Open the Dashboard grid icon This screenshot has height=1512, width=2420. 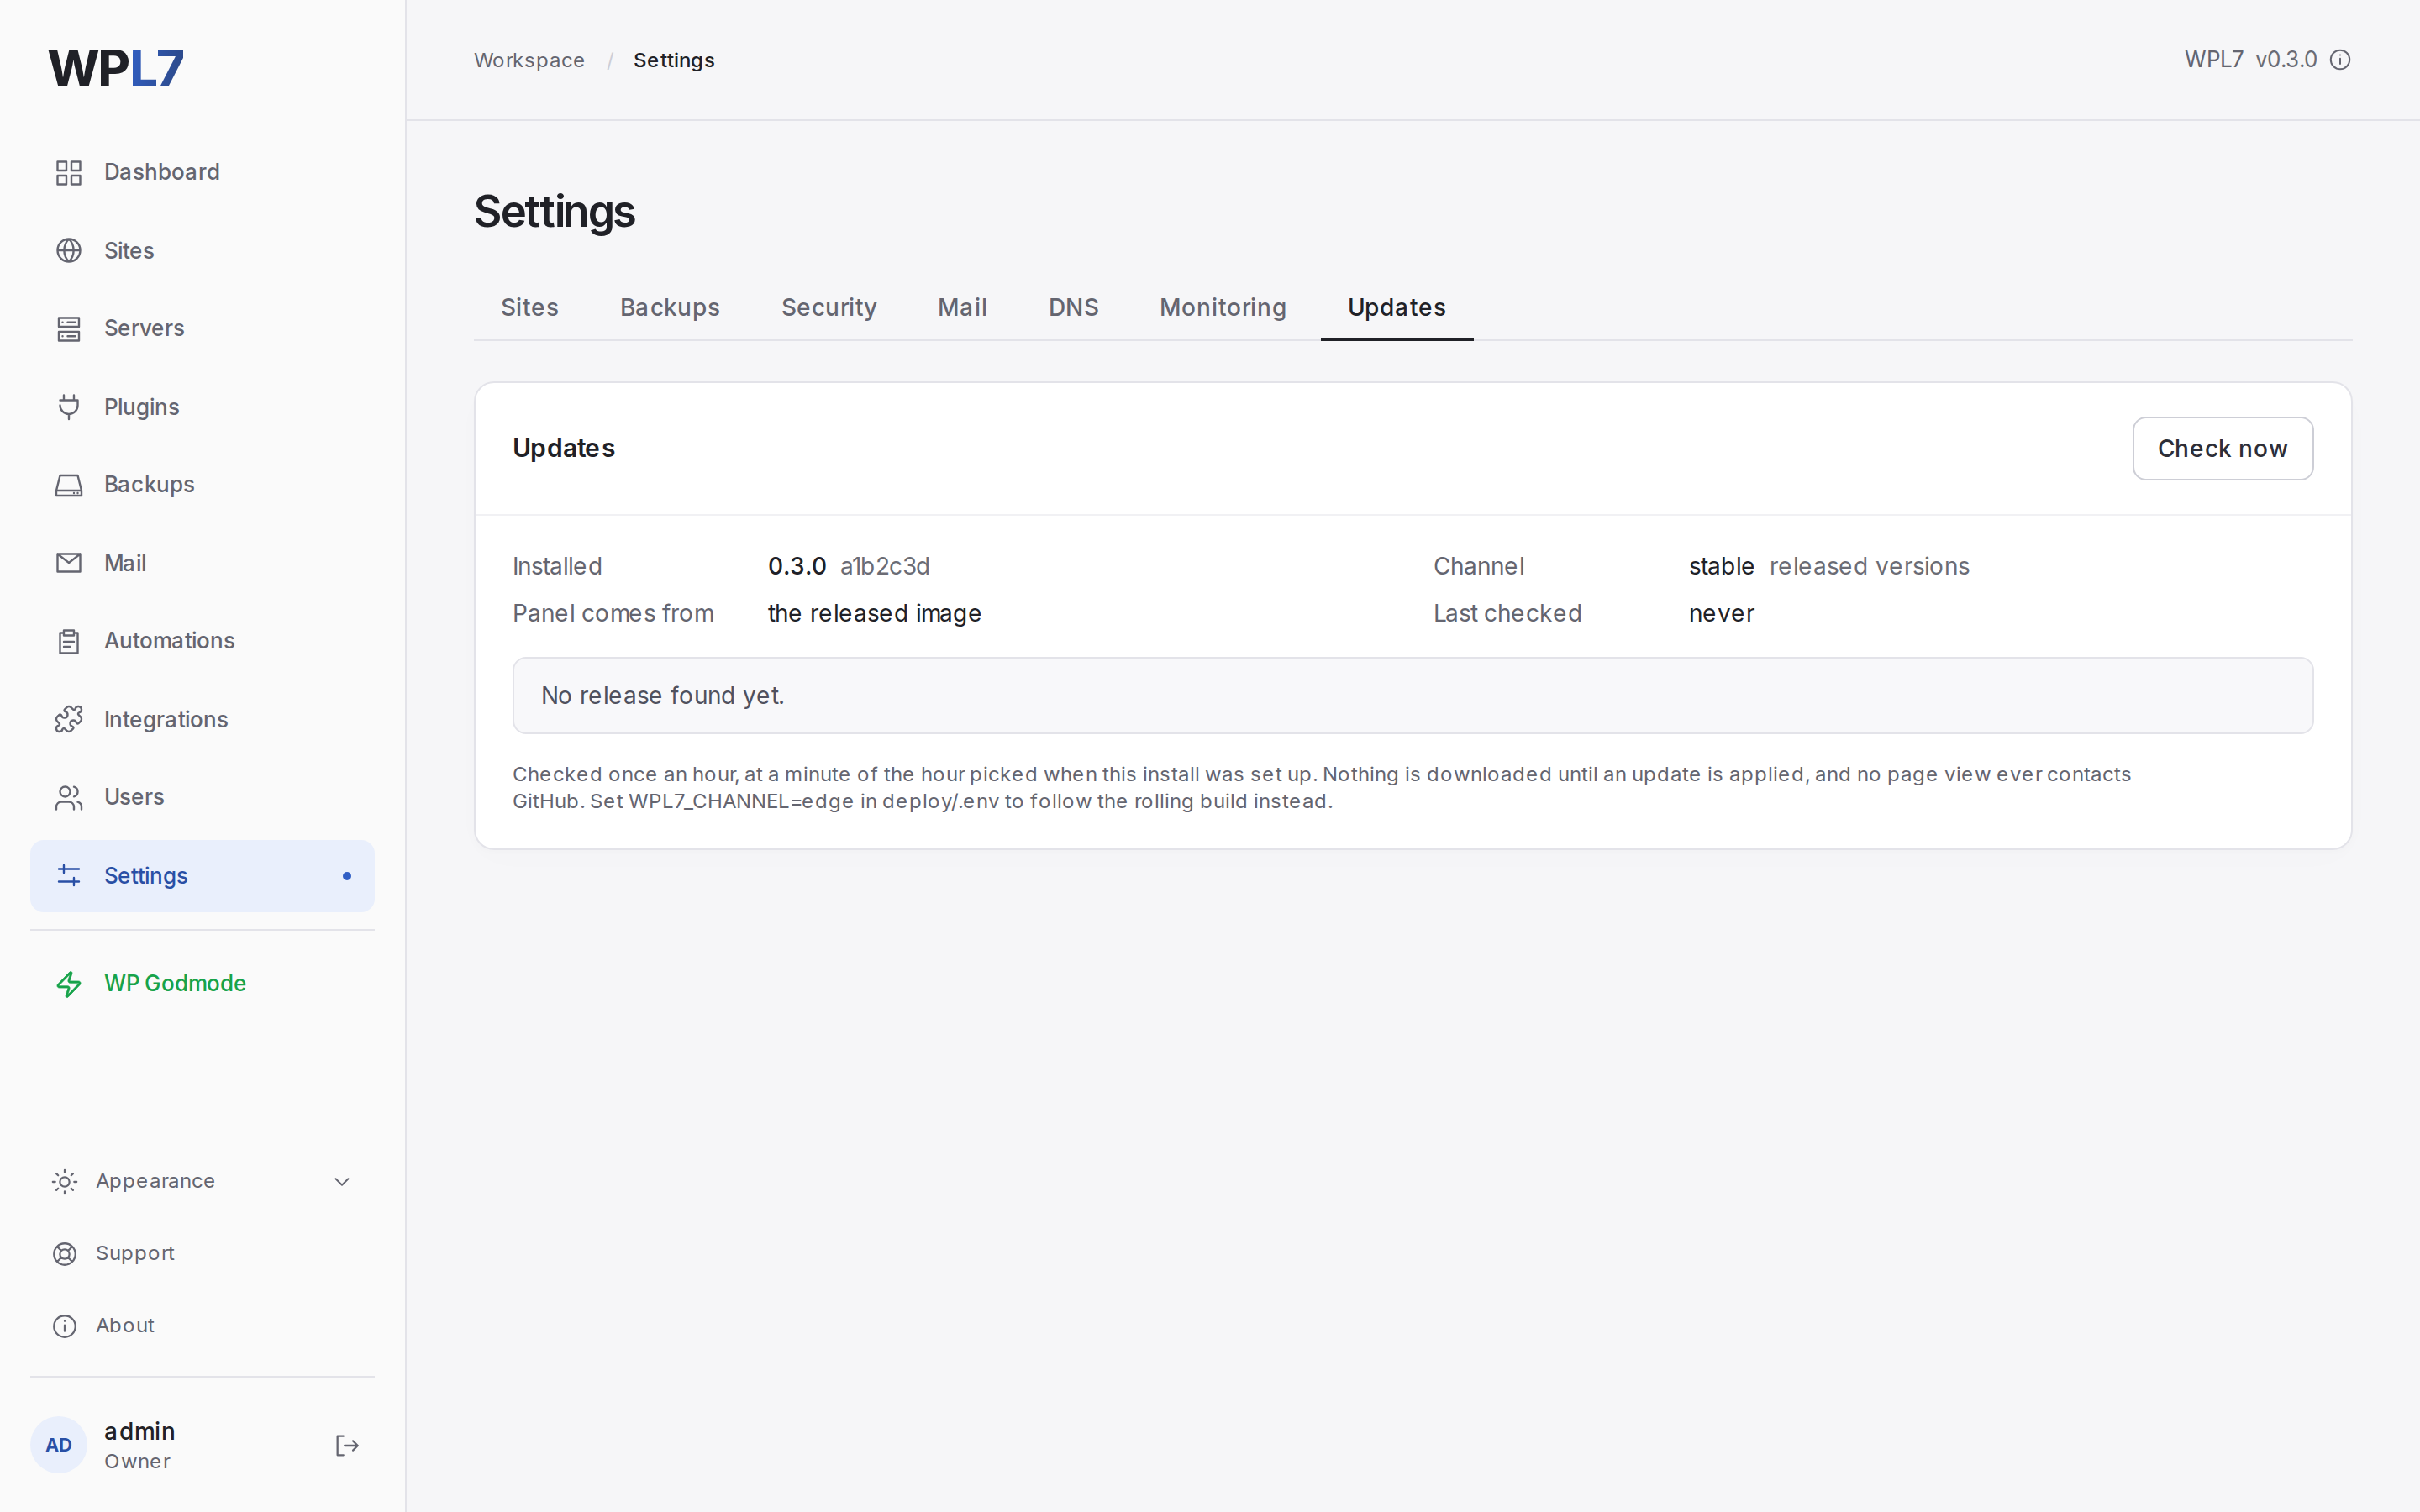pyautogui.click(x=68, y=172)
